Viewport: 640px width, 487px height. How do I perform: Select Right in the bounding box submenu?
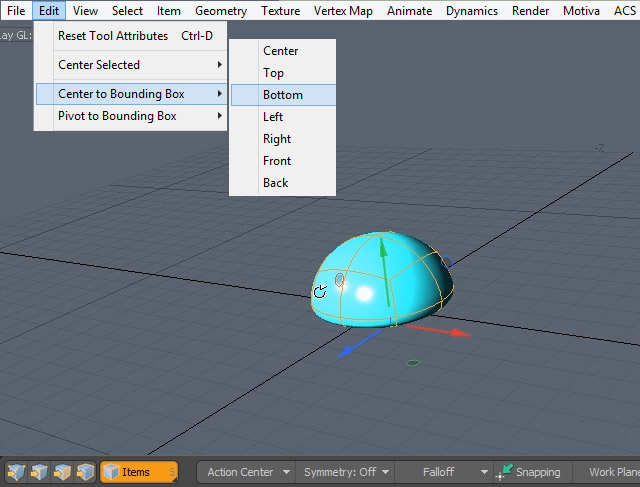click(x=283, y=139)
